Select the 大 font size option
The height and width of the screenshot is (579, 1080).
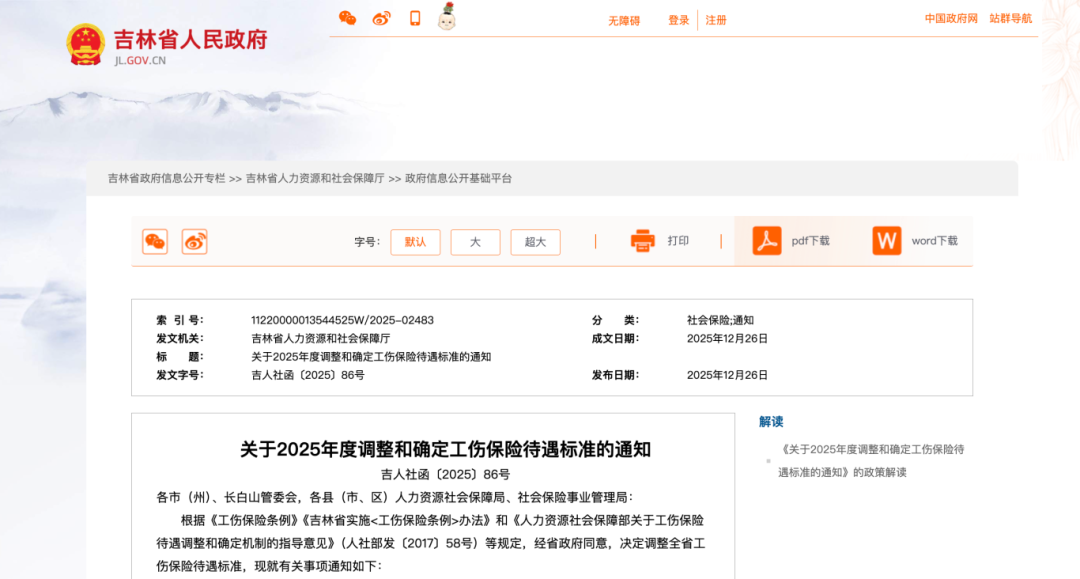pos(475,242)
